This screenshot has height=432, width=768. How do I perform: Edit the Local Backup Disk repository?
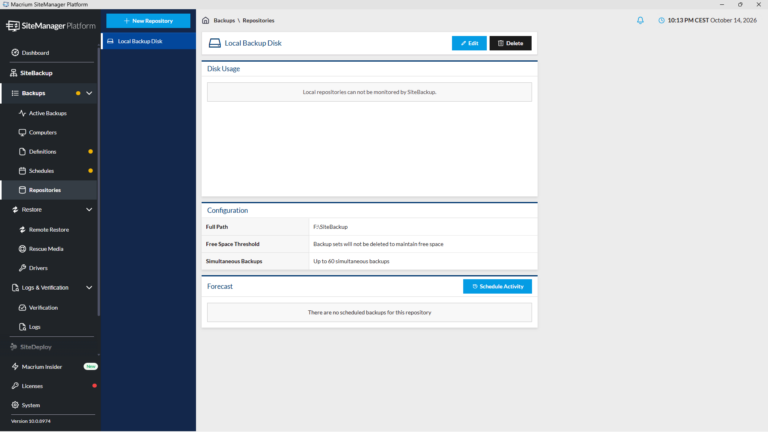click(469, 43)
